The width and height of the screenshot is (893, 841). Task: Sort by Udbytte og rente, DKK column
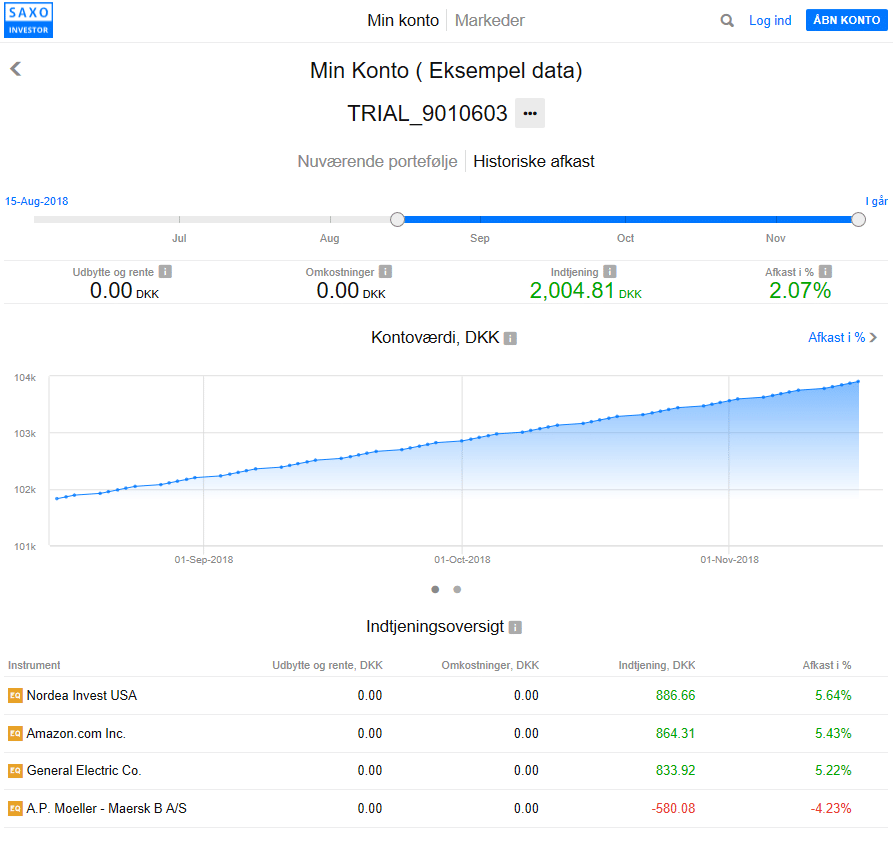point(327,665)
